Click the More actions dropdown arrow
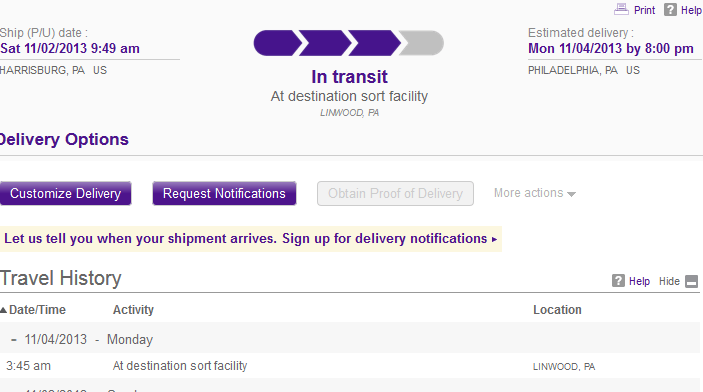Screen dimensions: 703x392 coord(571,194)
